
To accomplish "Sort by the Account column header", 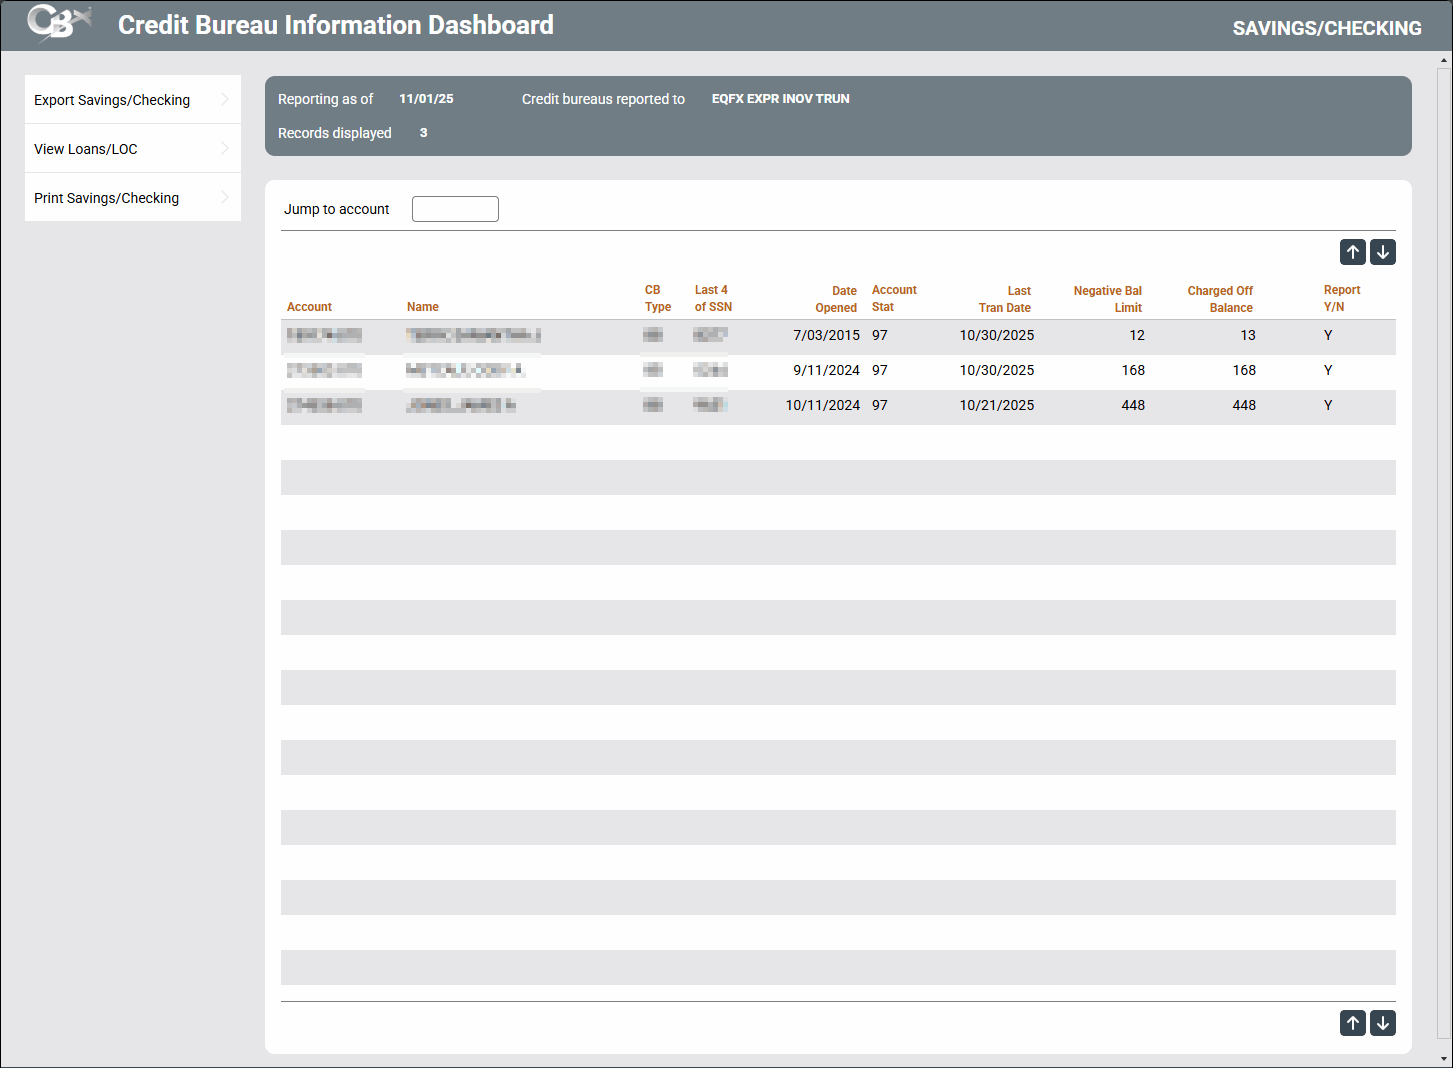I will pyautogui.click(x=309, y=307).
